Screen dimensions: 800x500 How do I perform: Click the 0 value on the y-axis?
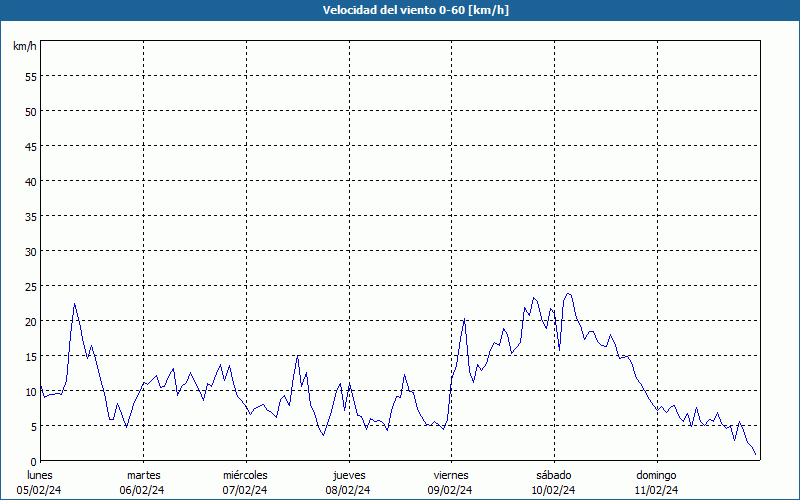[x=34, y=462]
